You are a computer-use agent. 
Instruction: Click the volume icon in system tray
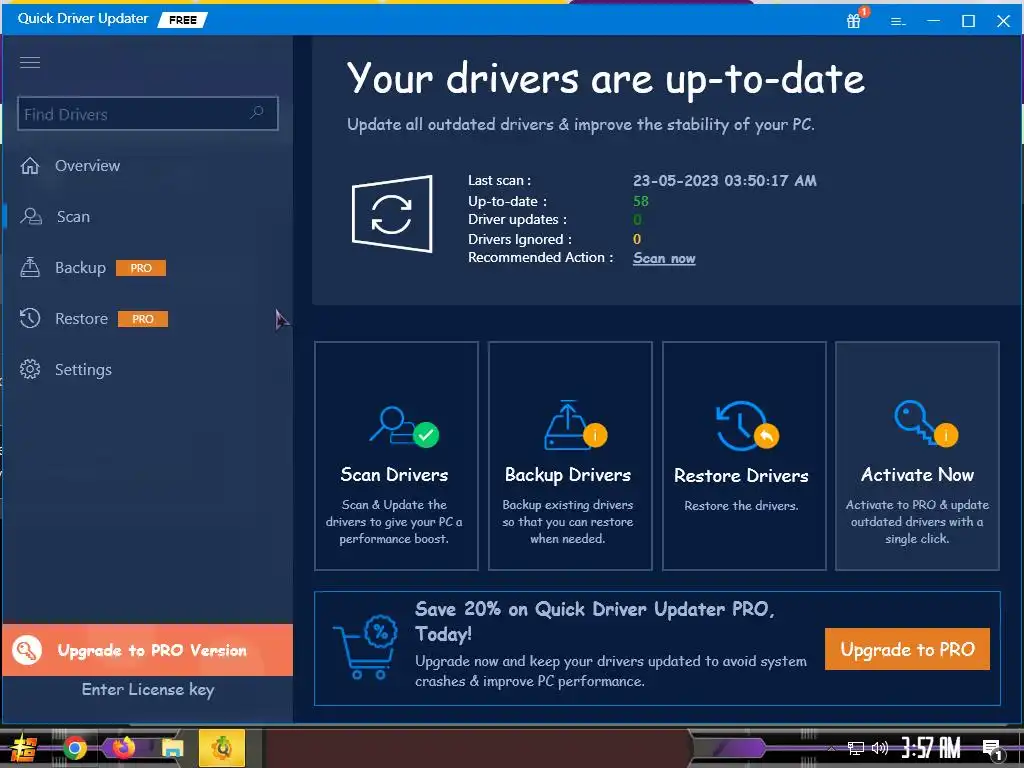tap(880, 748)
